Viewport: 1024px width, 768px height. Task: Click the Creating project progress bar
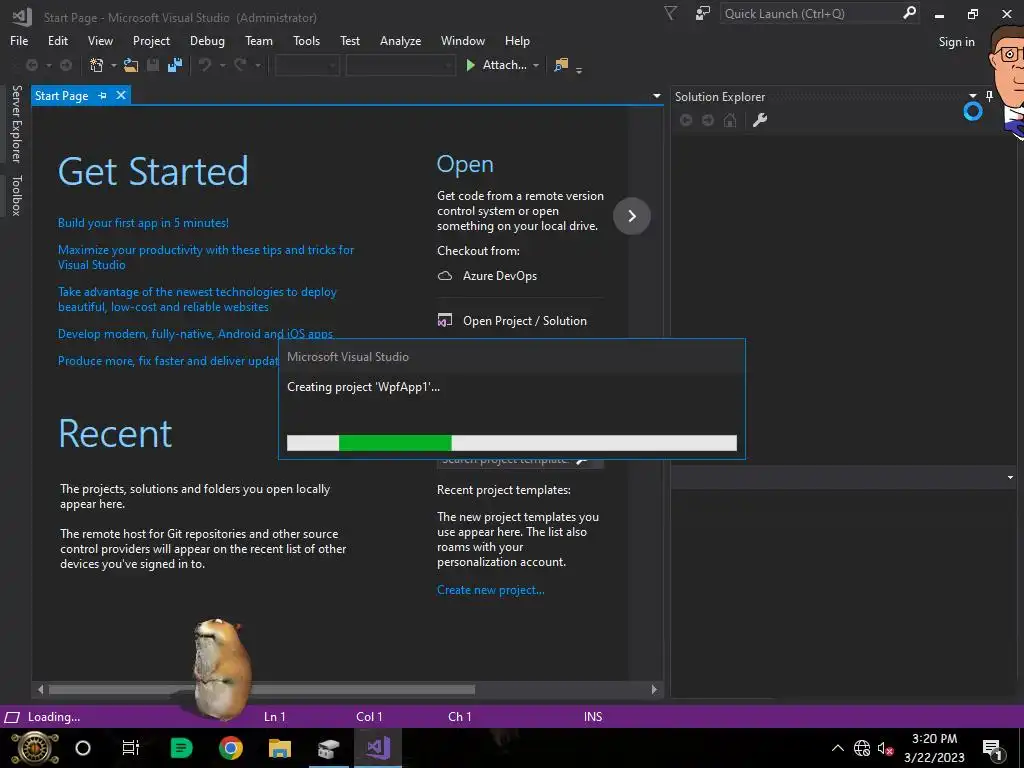[511, 443]
